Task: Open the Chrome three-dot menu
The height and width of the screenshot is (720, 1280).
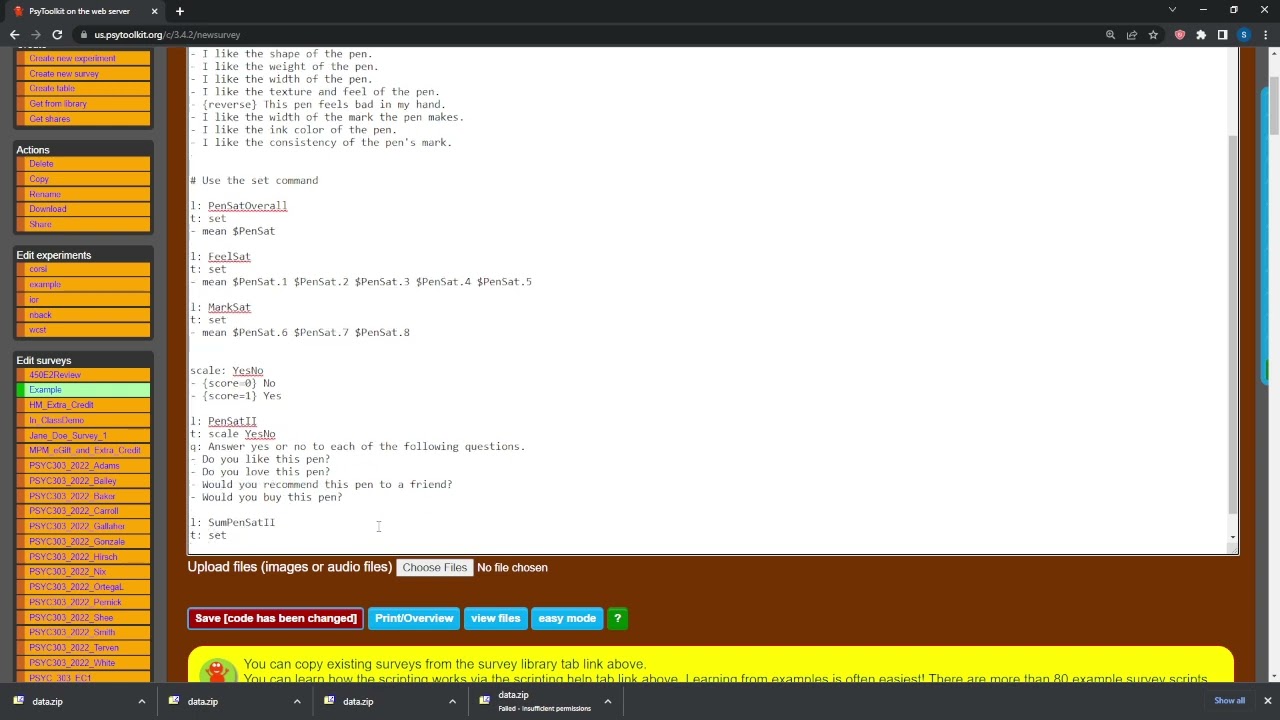Action: coord(1265,35)
